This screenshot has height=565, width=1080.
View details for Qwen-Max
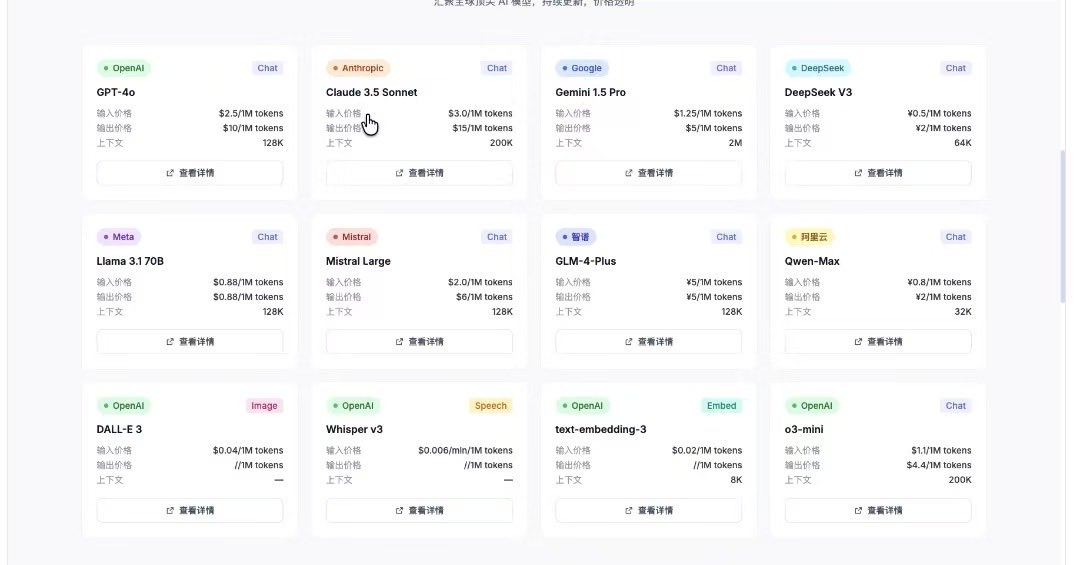pos(878,342)
